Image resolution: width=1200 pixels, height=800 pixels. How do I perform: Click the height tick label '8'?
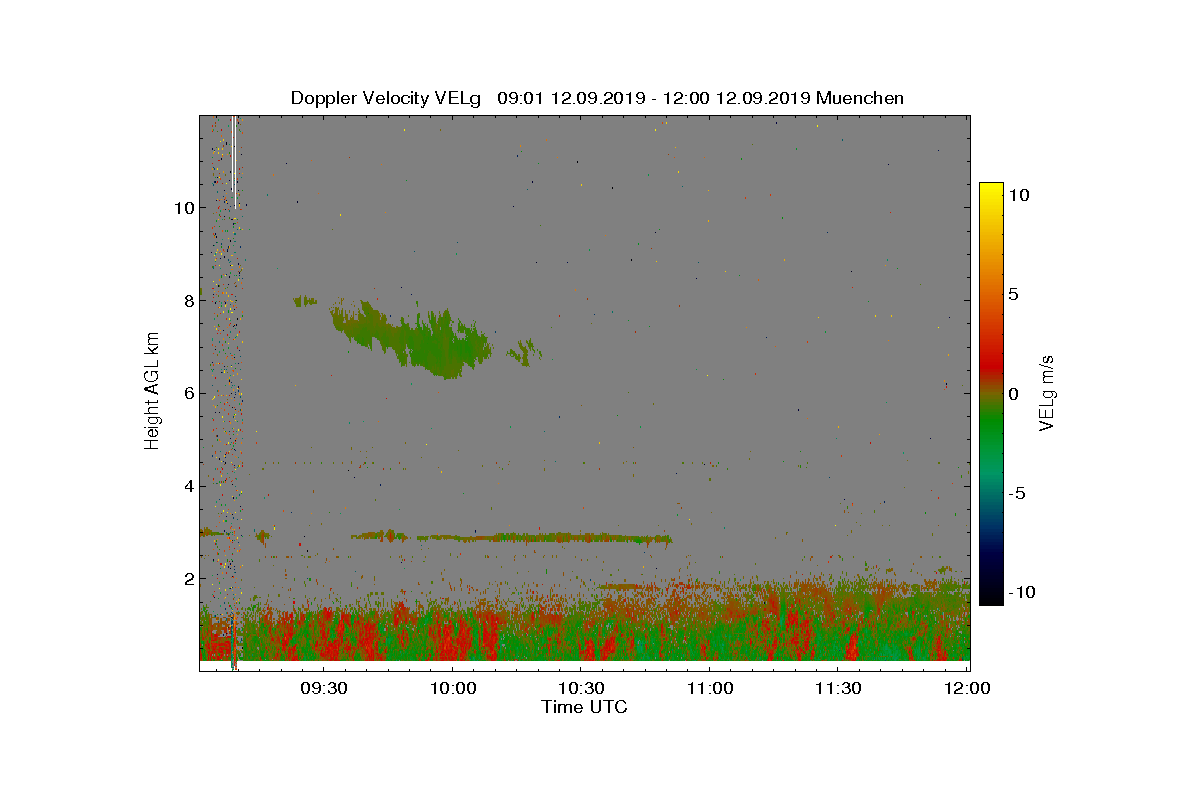click(187, 300)
